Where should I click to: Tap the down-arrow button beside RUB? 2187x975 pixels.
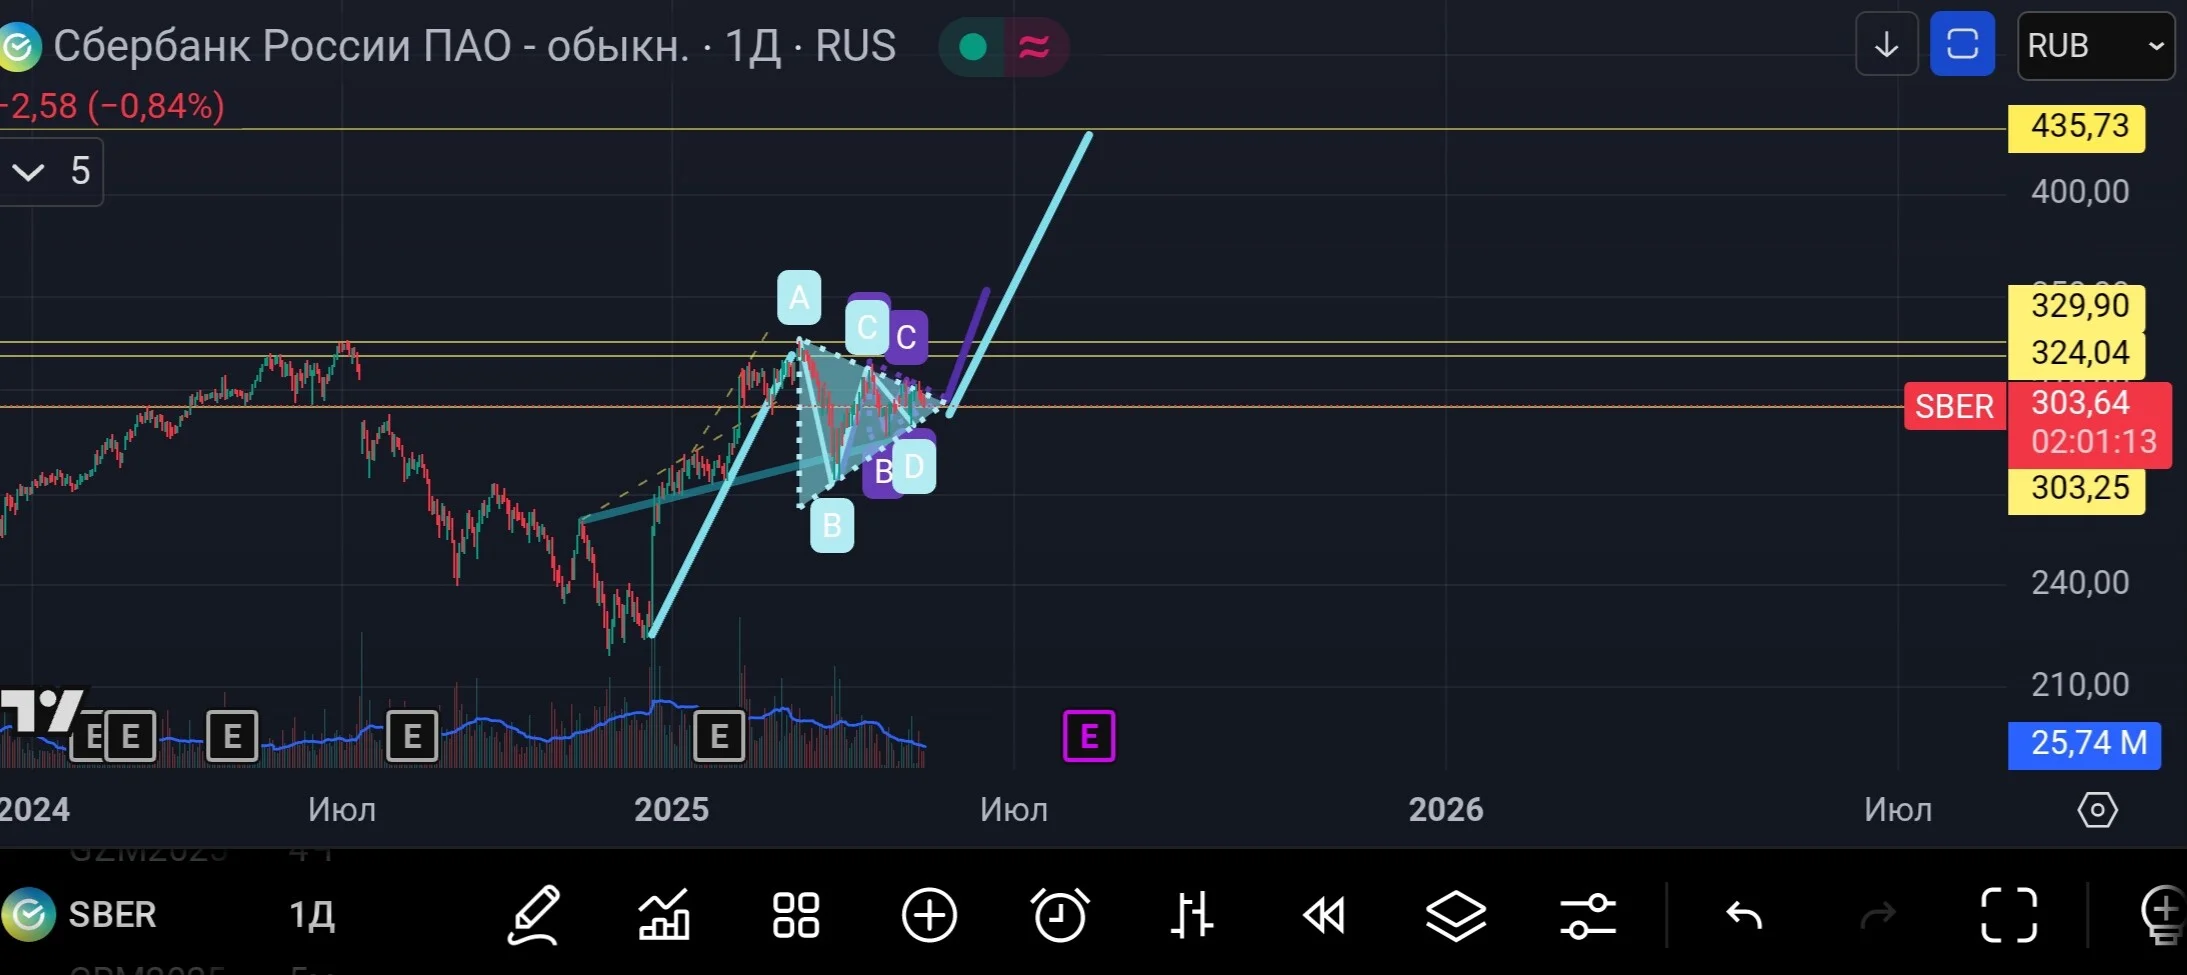(x=1887, y=45)
